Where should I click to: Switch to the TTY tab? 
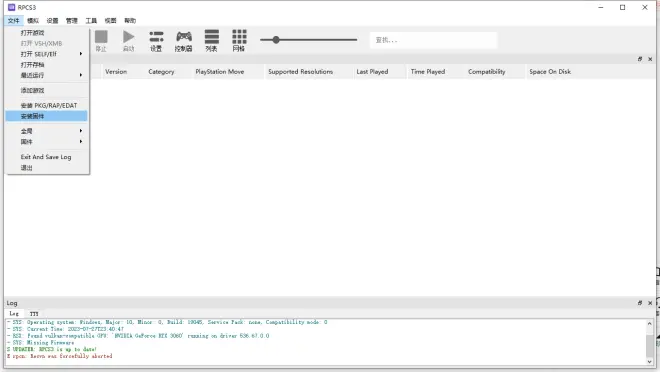[x=34, y=314]
